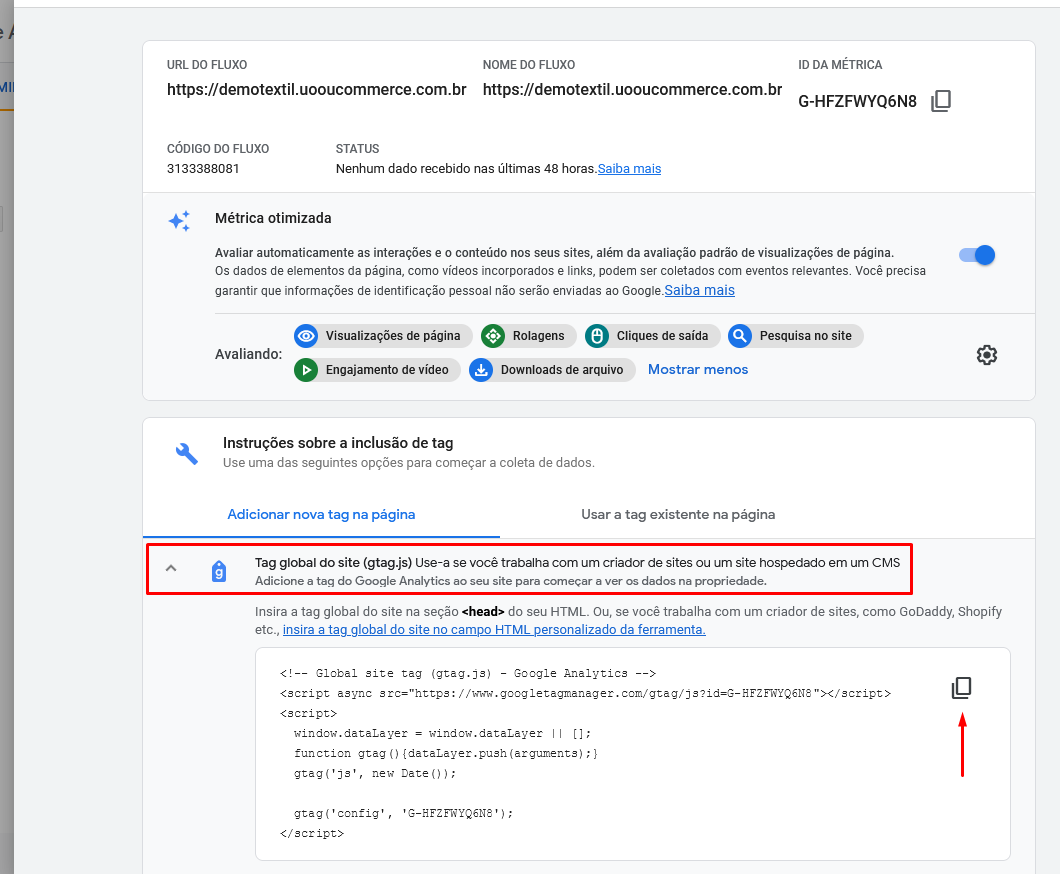Click the Rolagens scroll icon
Viewport: 1060px width, 874px height.
tap(493, 336)
